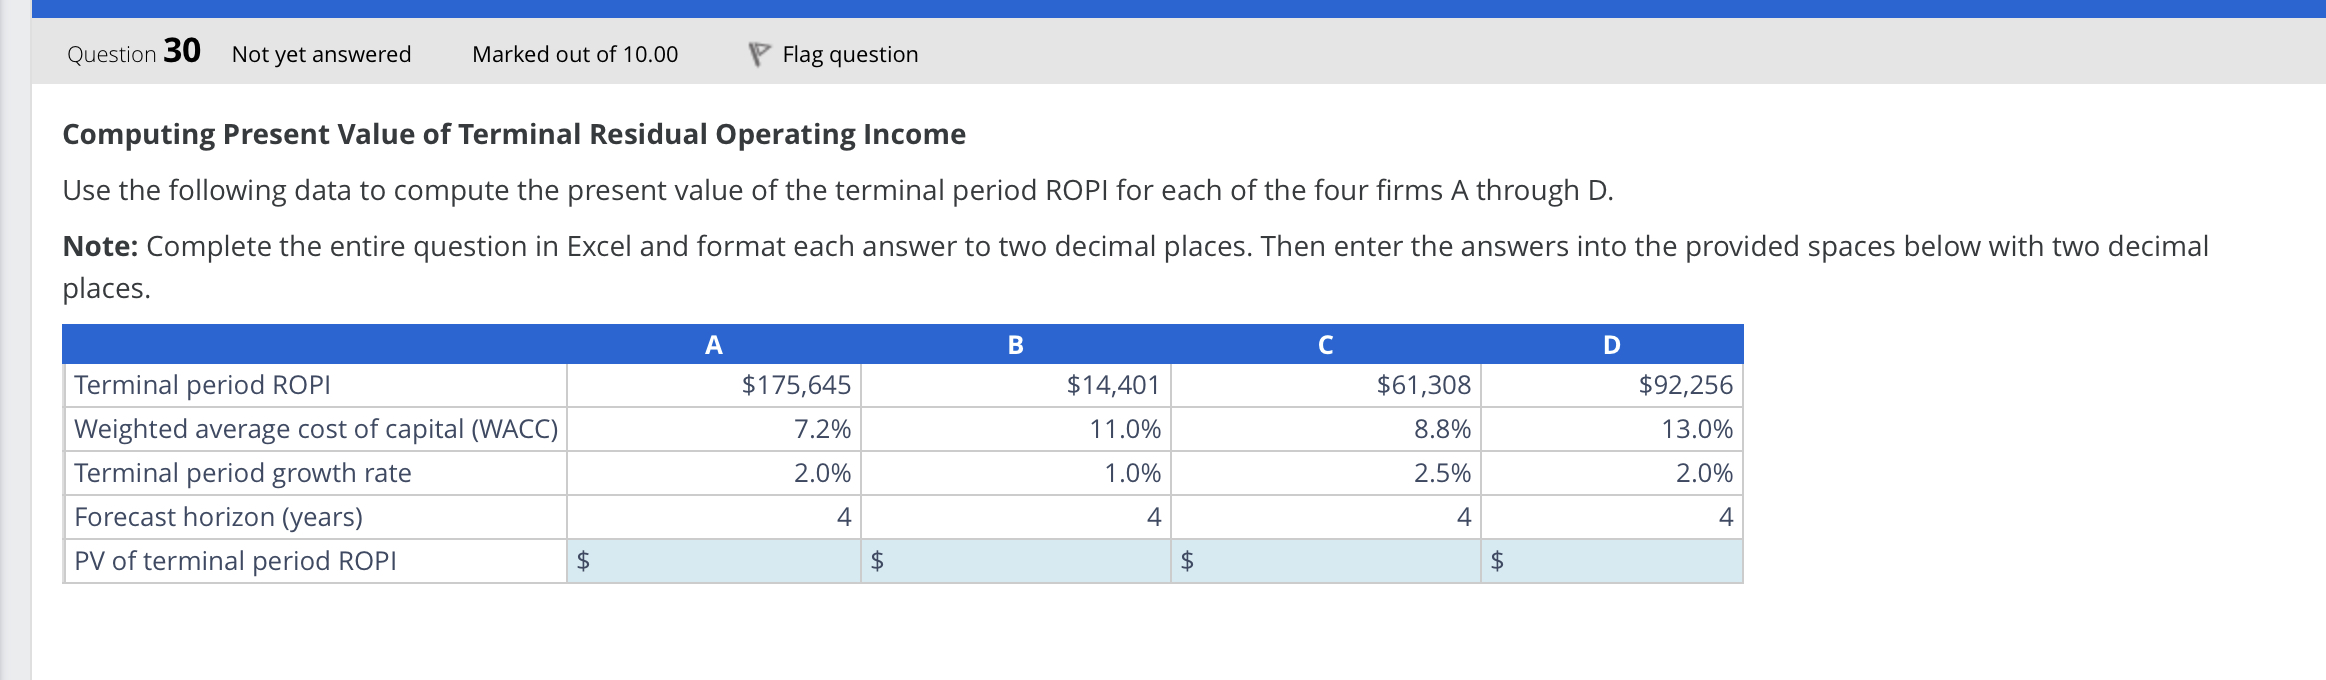This screenshot has height=680, width=2326.
Task: Click the Not yet answered status label
Action: pyautogui.click(x=319, y=55)
